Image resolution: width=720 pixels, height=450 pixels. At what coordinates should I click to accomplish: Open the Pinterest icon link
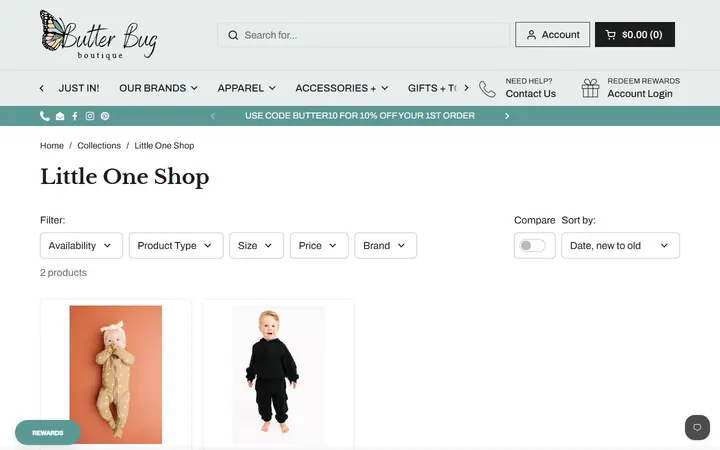point(105,116)
